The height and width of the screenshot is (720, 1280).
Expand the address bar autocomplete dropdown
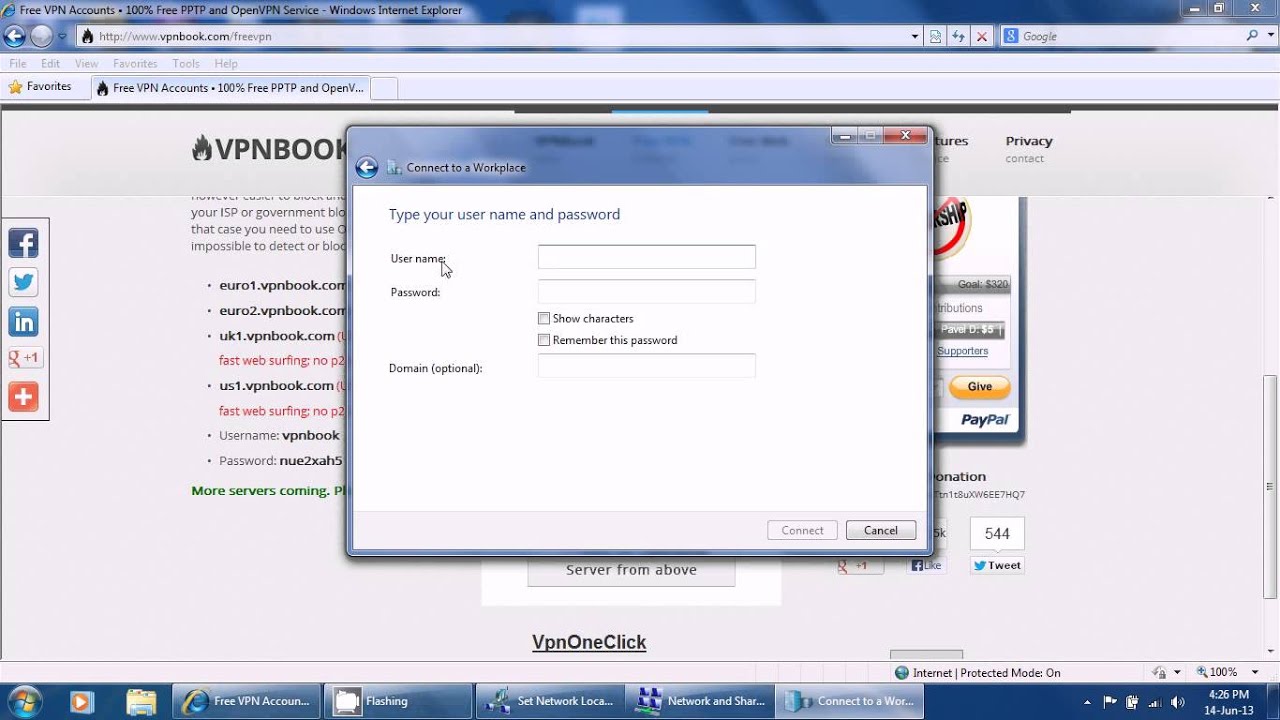click(915, 36)
